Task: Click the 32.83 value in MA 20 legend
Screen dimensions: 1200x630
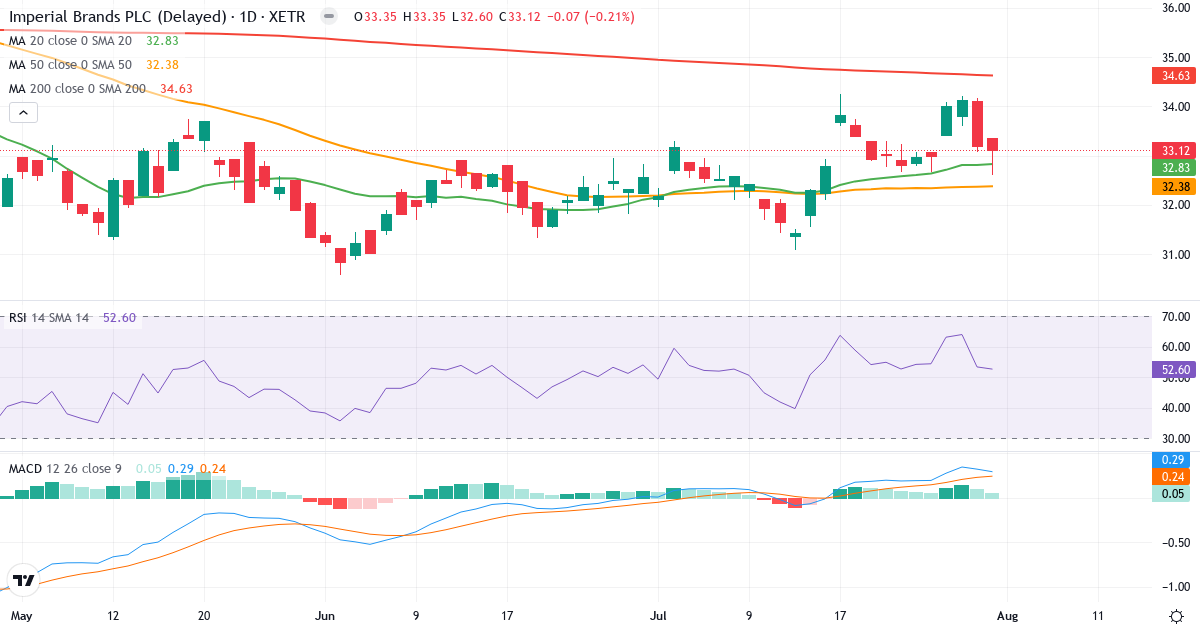Action: click(x=163, y=41)
